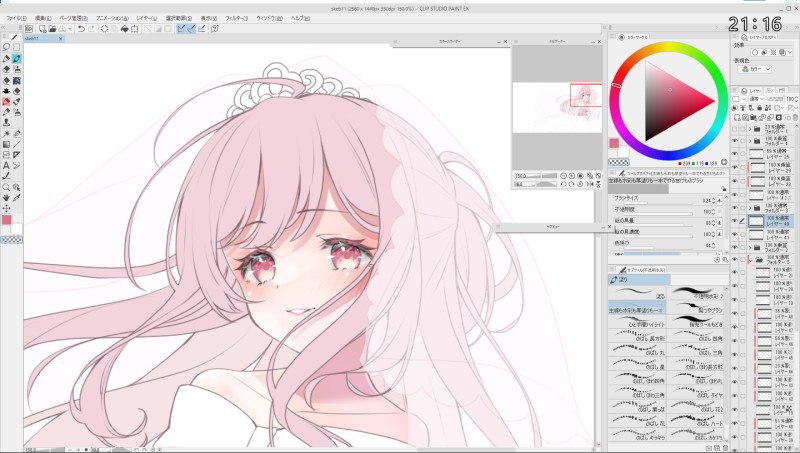Screen dimensions: 800x453
Task: Show the hidden 23% folder 1 layer
Action: (735, 130)
